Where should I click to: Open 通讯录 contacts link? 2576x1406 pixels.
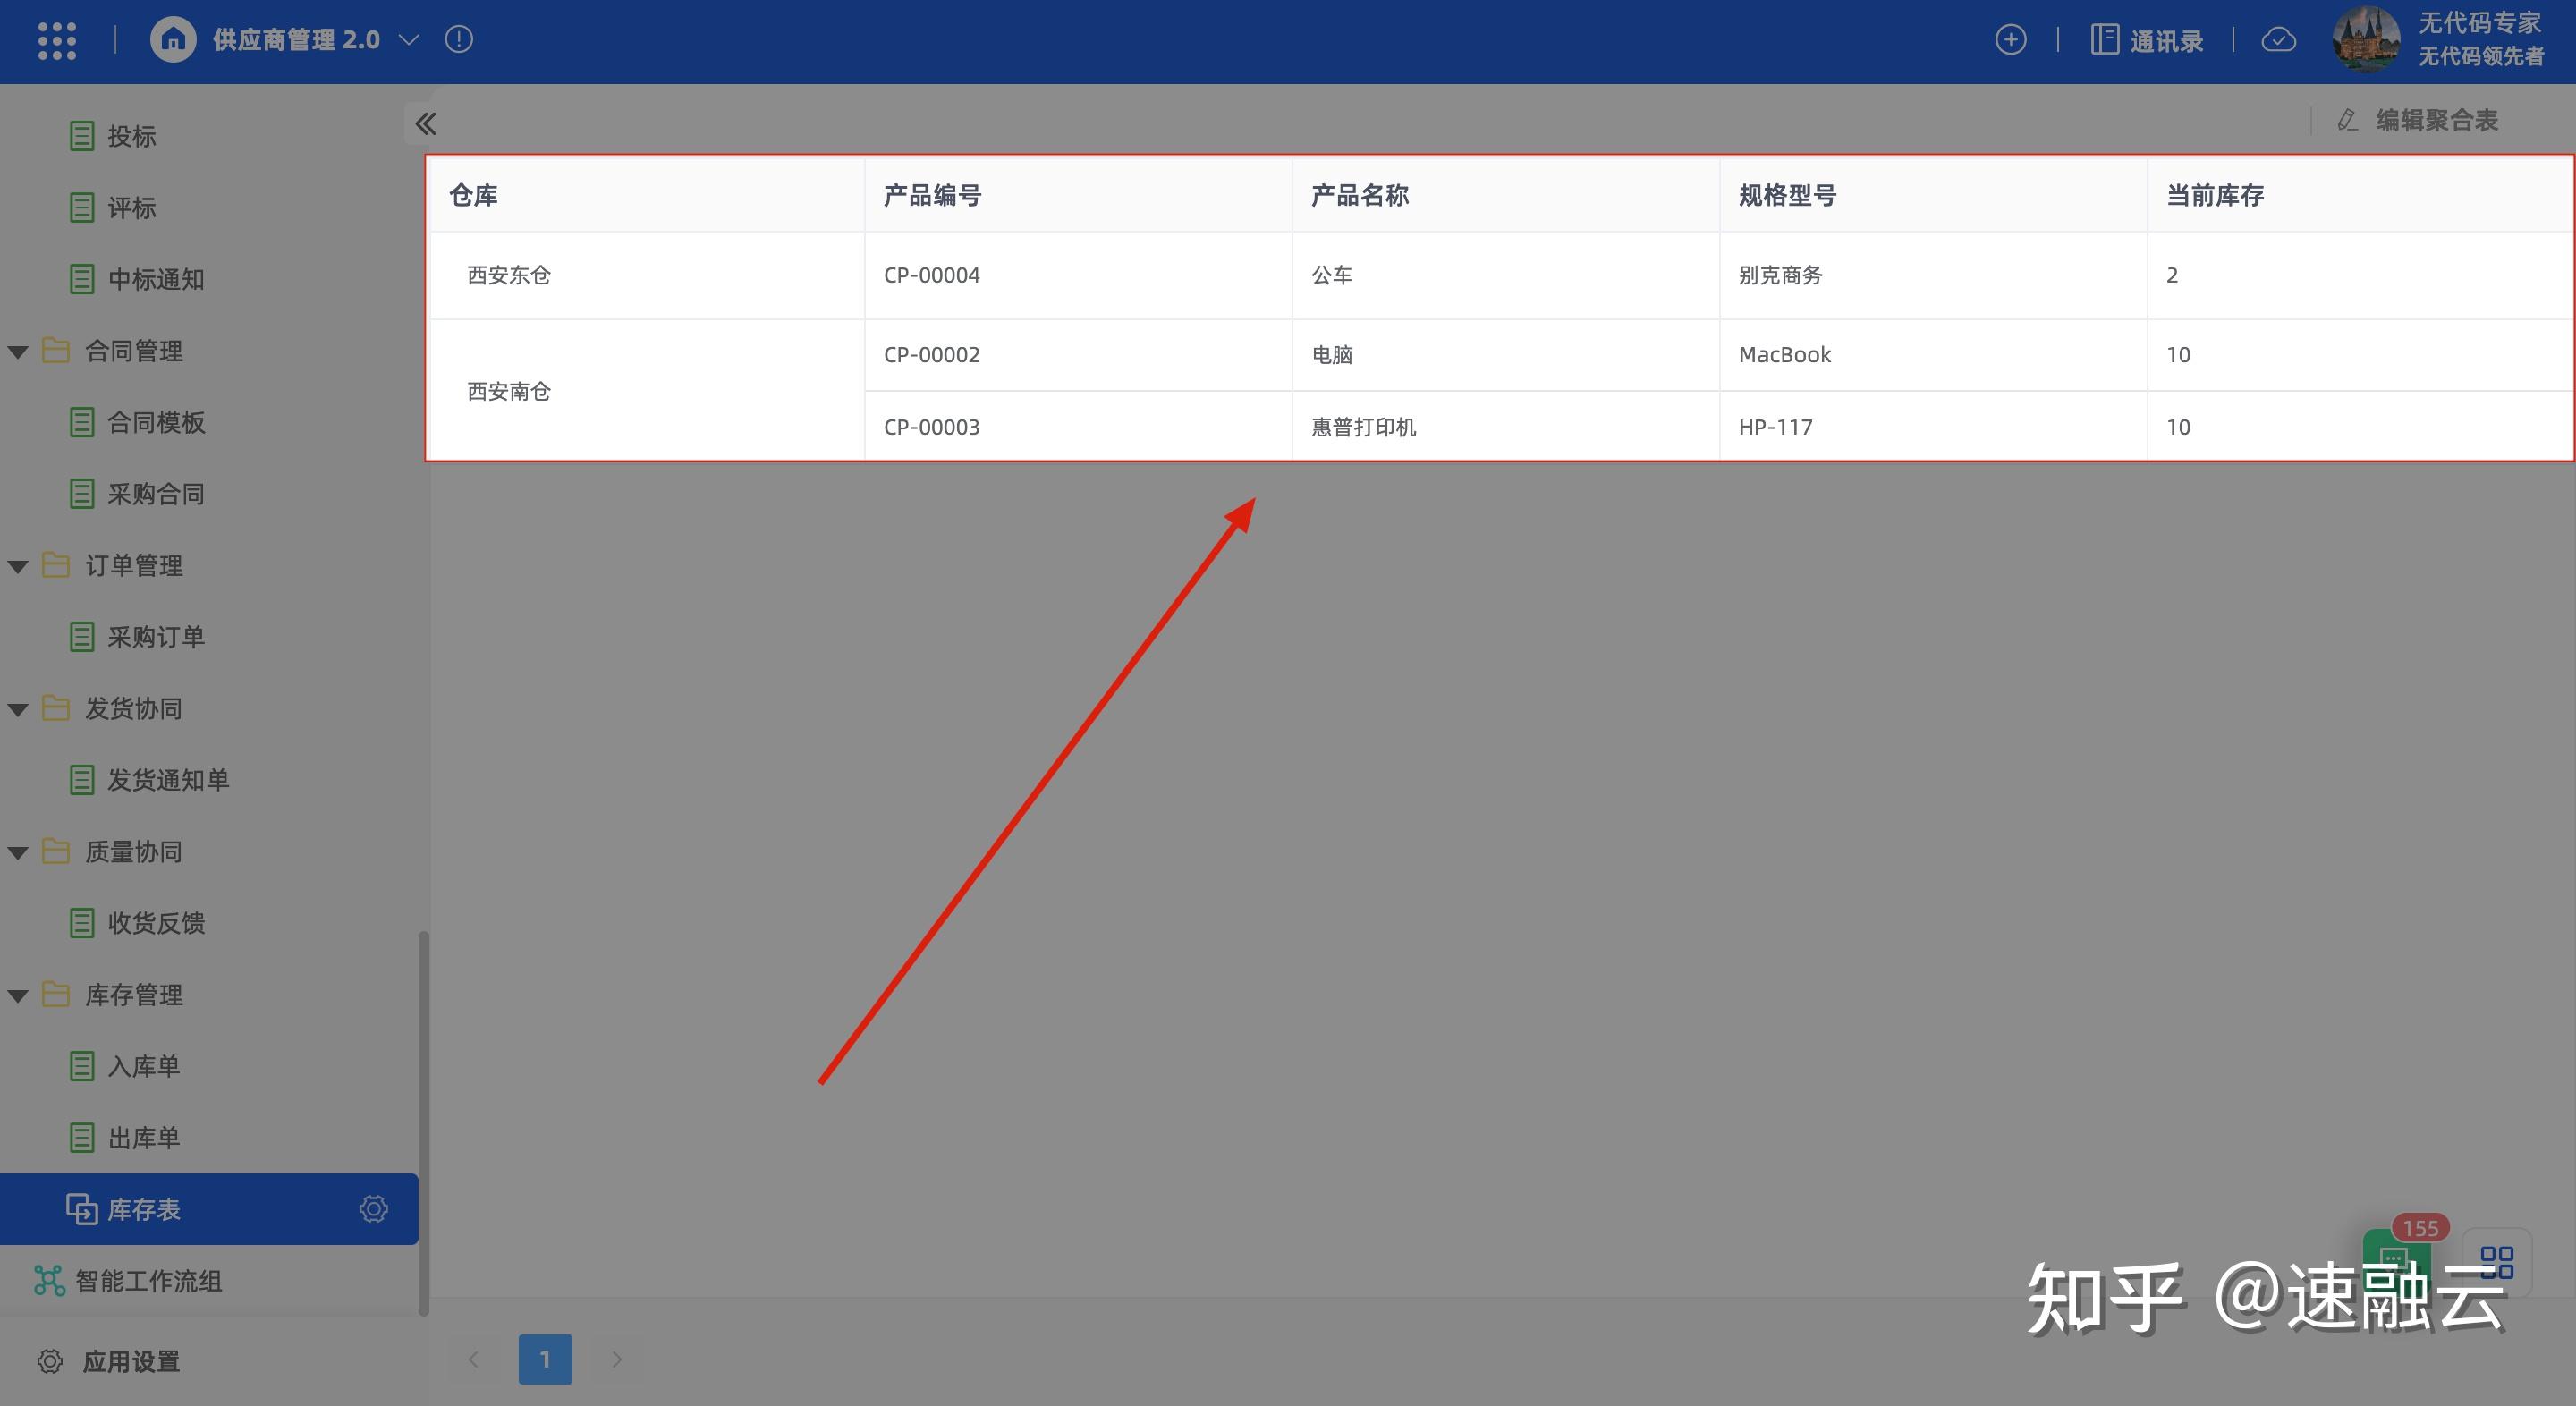[x=2147, y=41]
